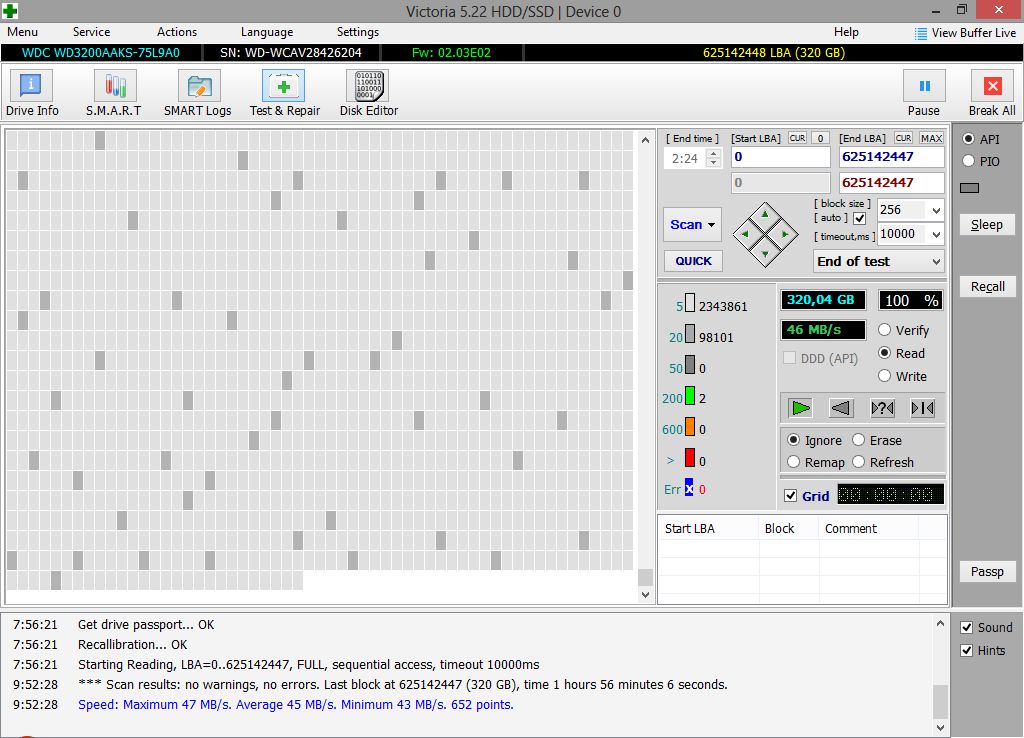The height and width of the screenshot is (738, 1024).
Task: Increase the End time stepper
Action: pos(714,153)
